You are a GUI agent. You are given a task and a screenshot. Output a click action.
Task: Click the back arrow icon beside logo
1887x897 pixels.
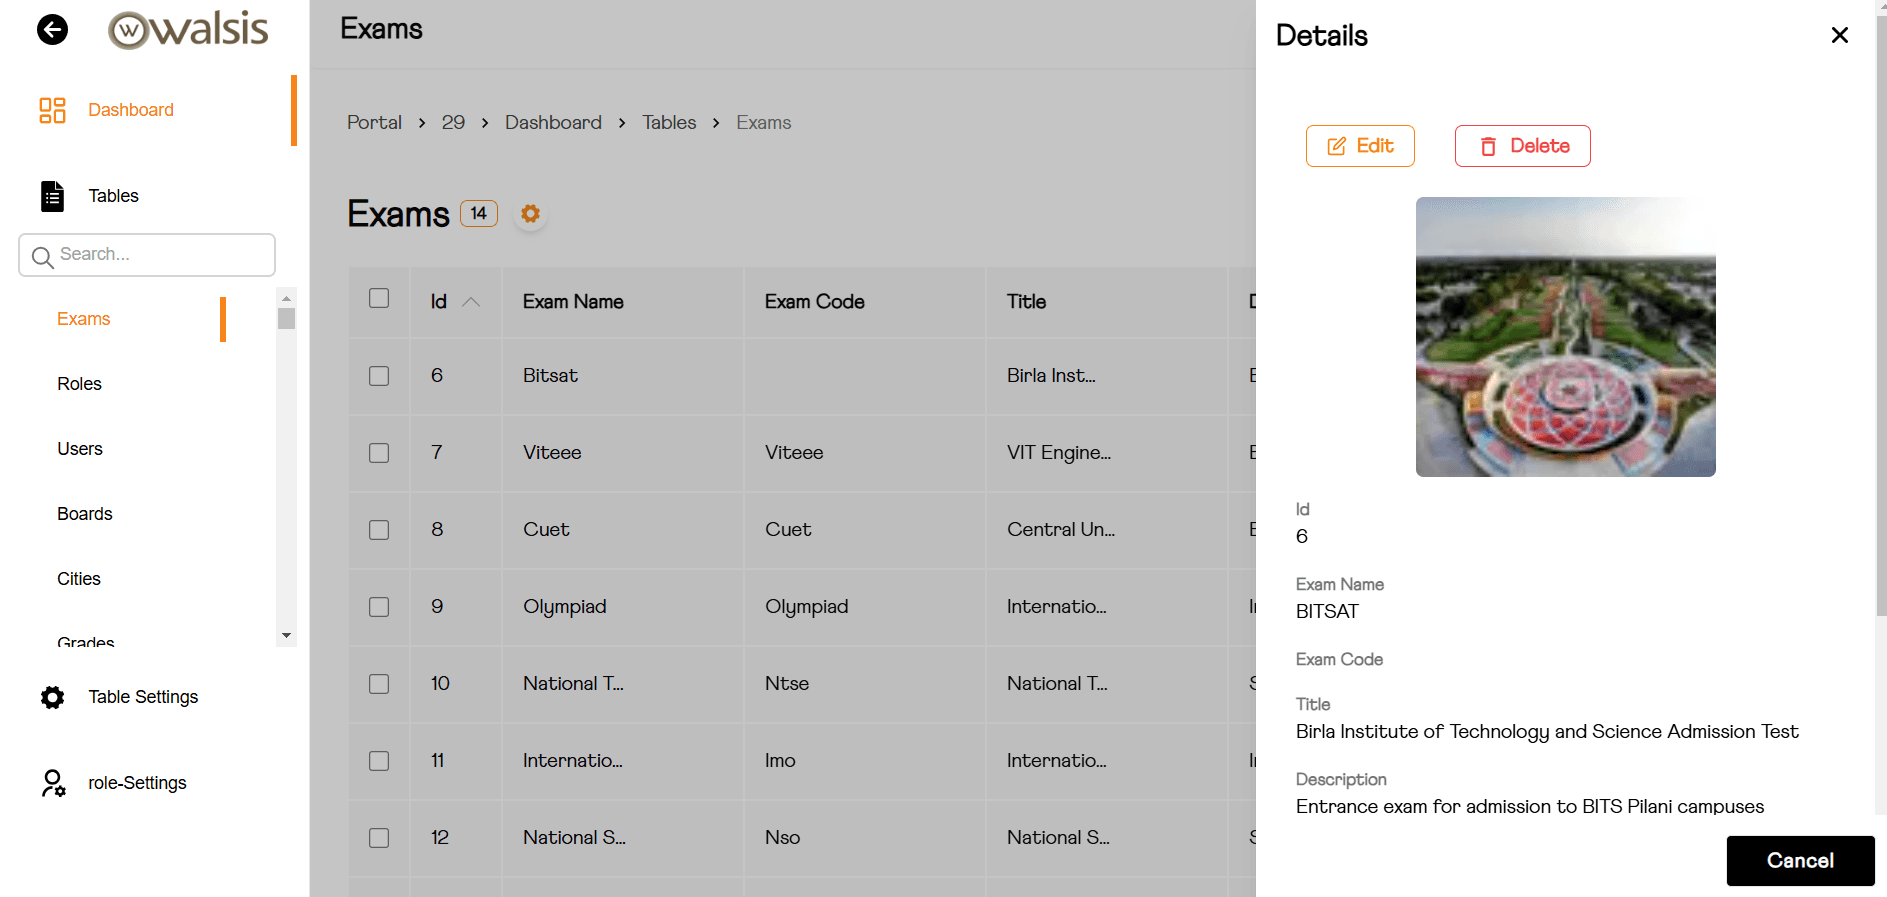click(x=52, y=30)
